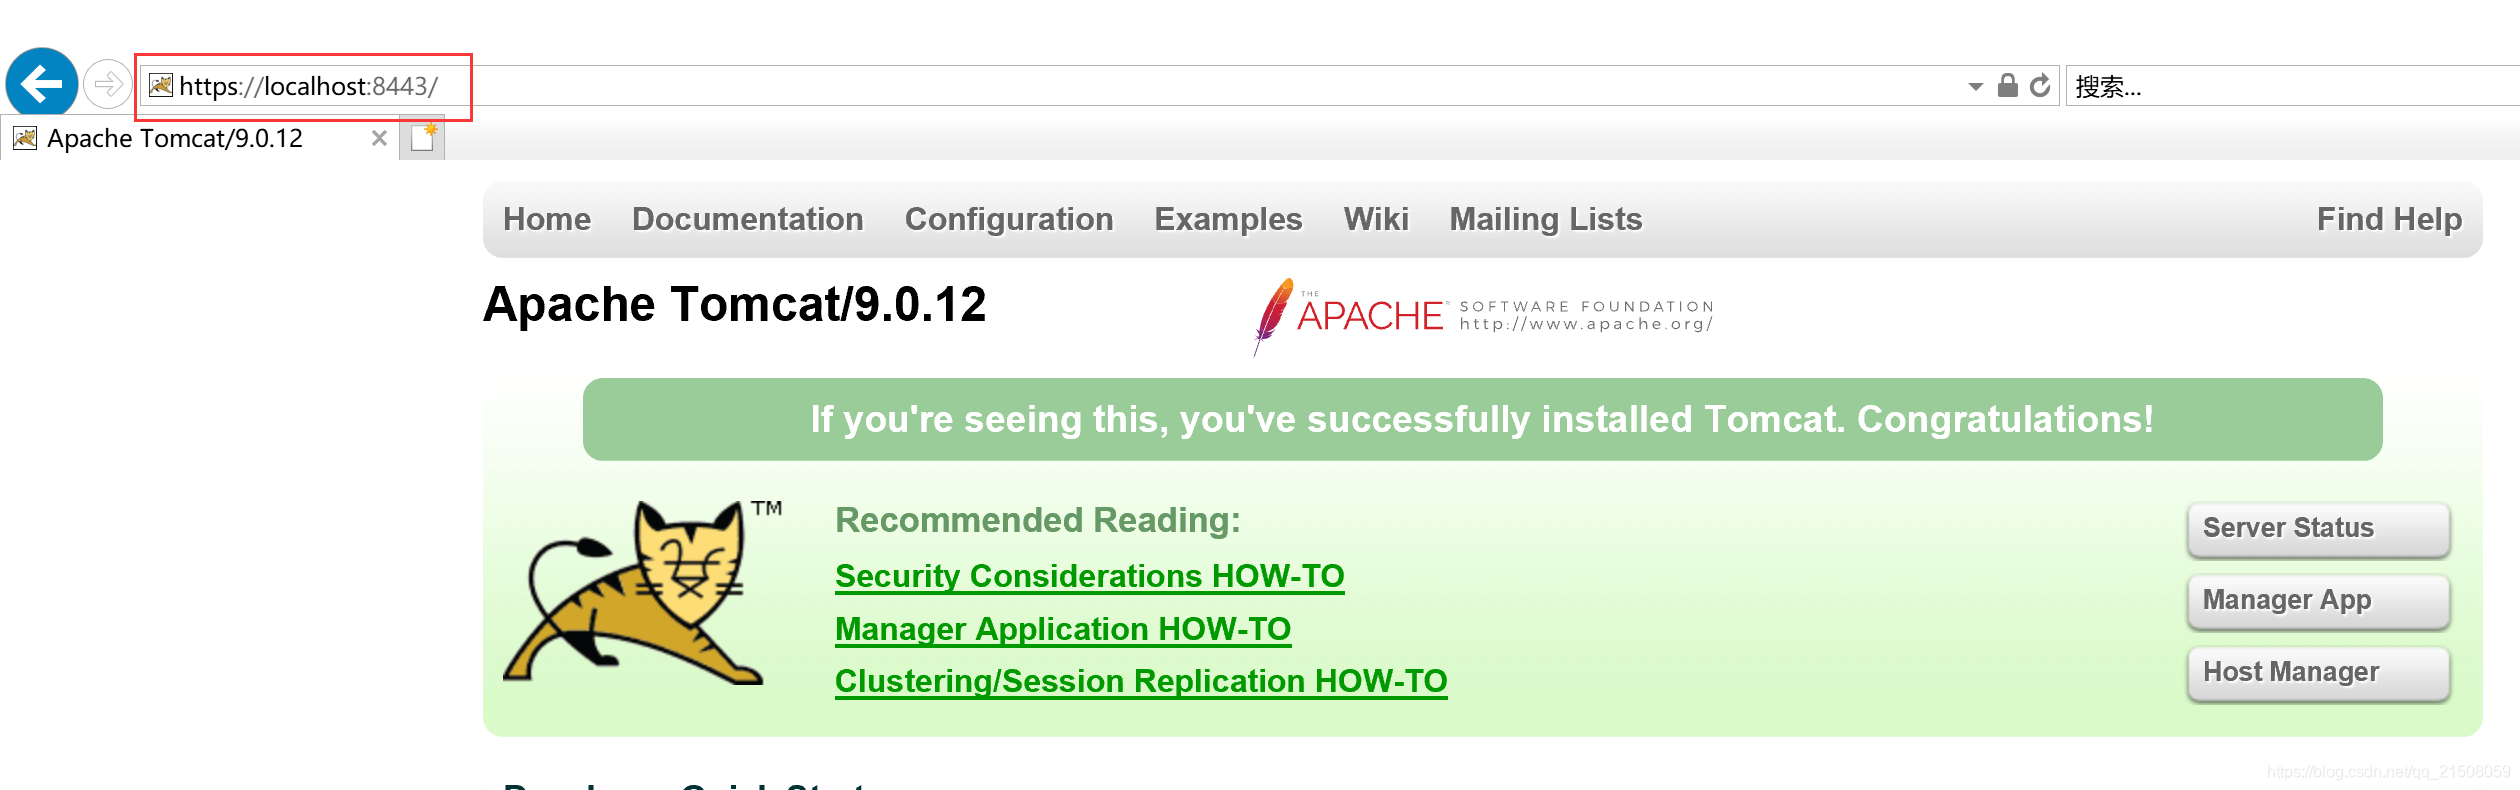Open the Documentation navigation item
This screenshot has height=790, width=2520.
click(x=747, y=219)
